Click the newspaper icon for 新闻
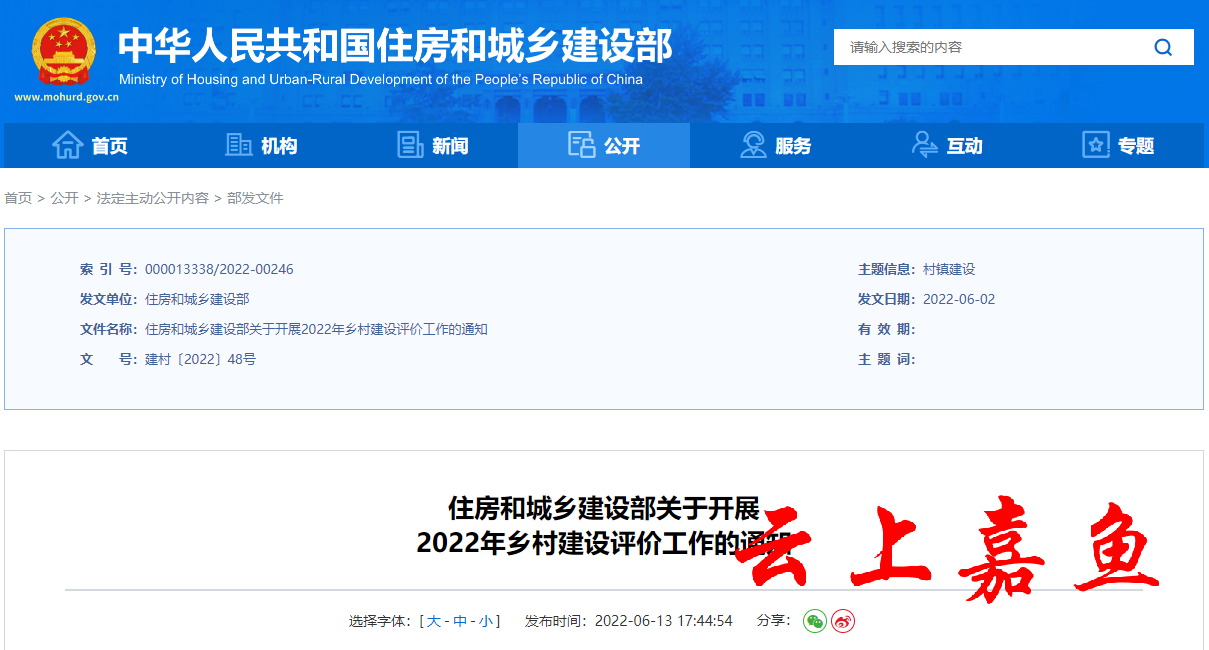Image resolution: width=1209 pixels, height=650 pixels. [x=410, y=145]
